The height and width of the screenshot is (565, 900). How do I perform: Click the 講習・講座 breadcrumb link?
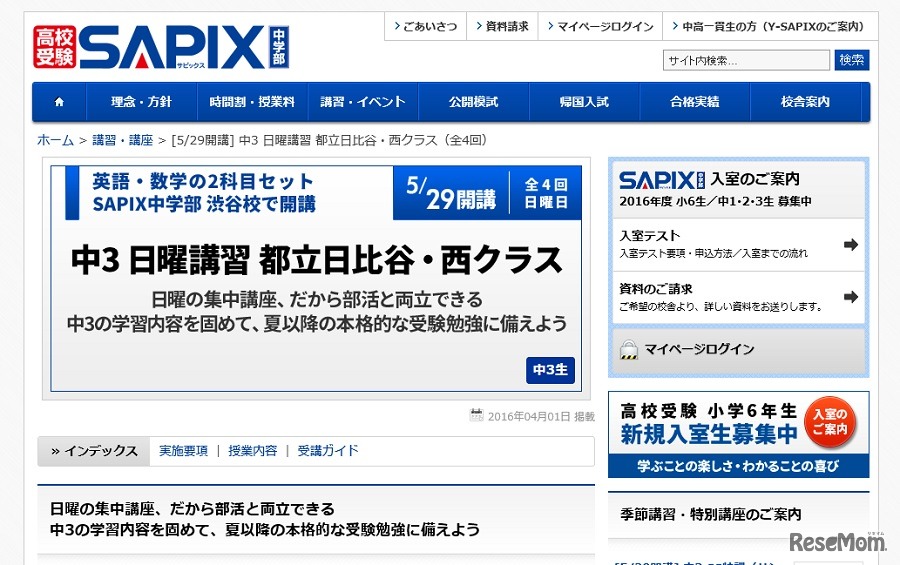pyautogui.click(x=123, y=140)
